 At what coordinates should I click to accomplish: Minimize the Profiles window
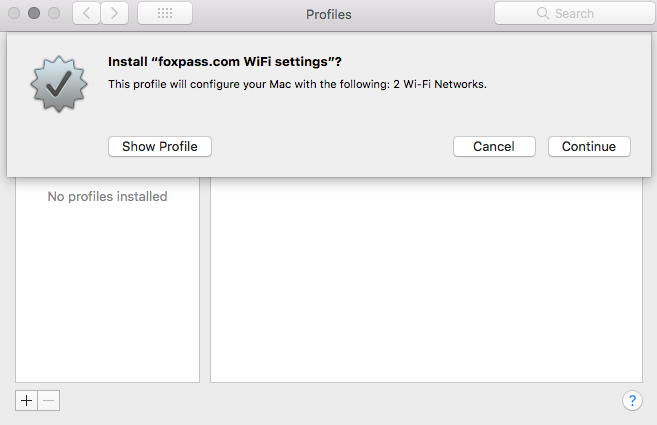pos(34,13)
